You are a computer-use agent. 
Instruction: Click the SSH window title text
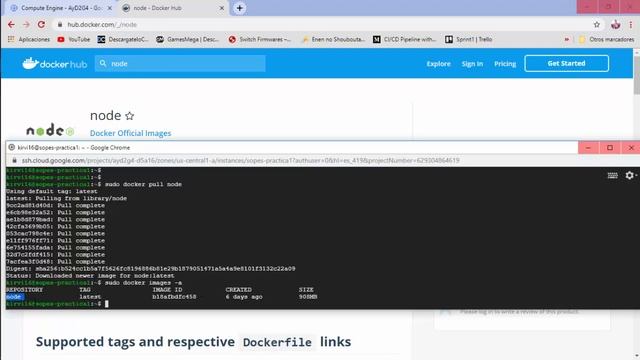(x=73, y=148)
